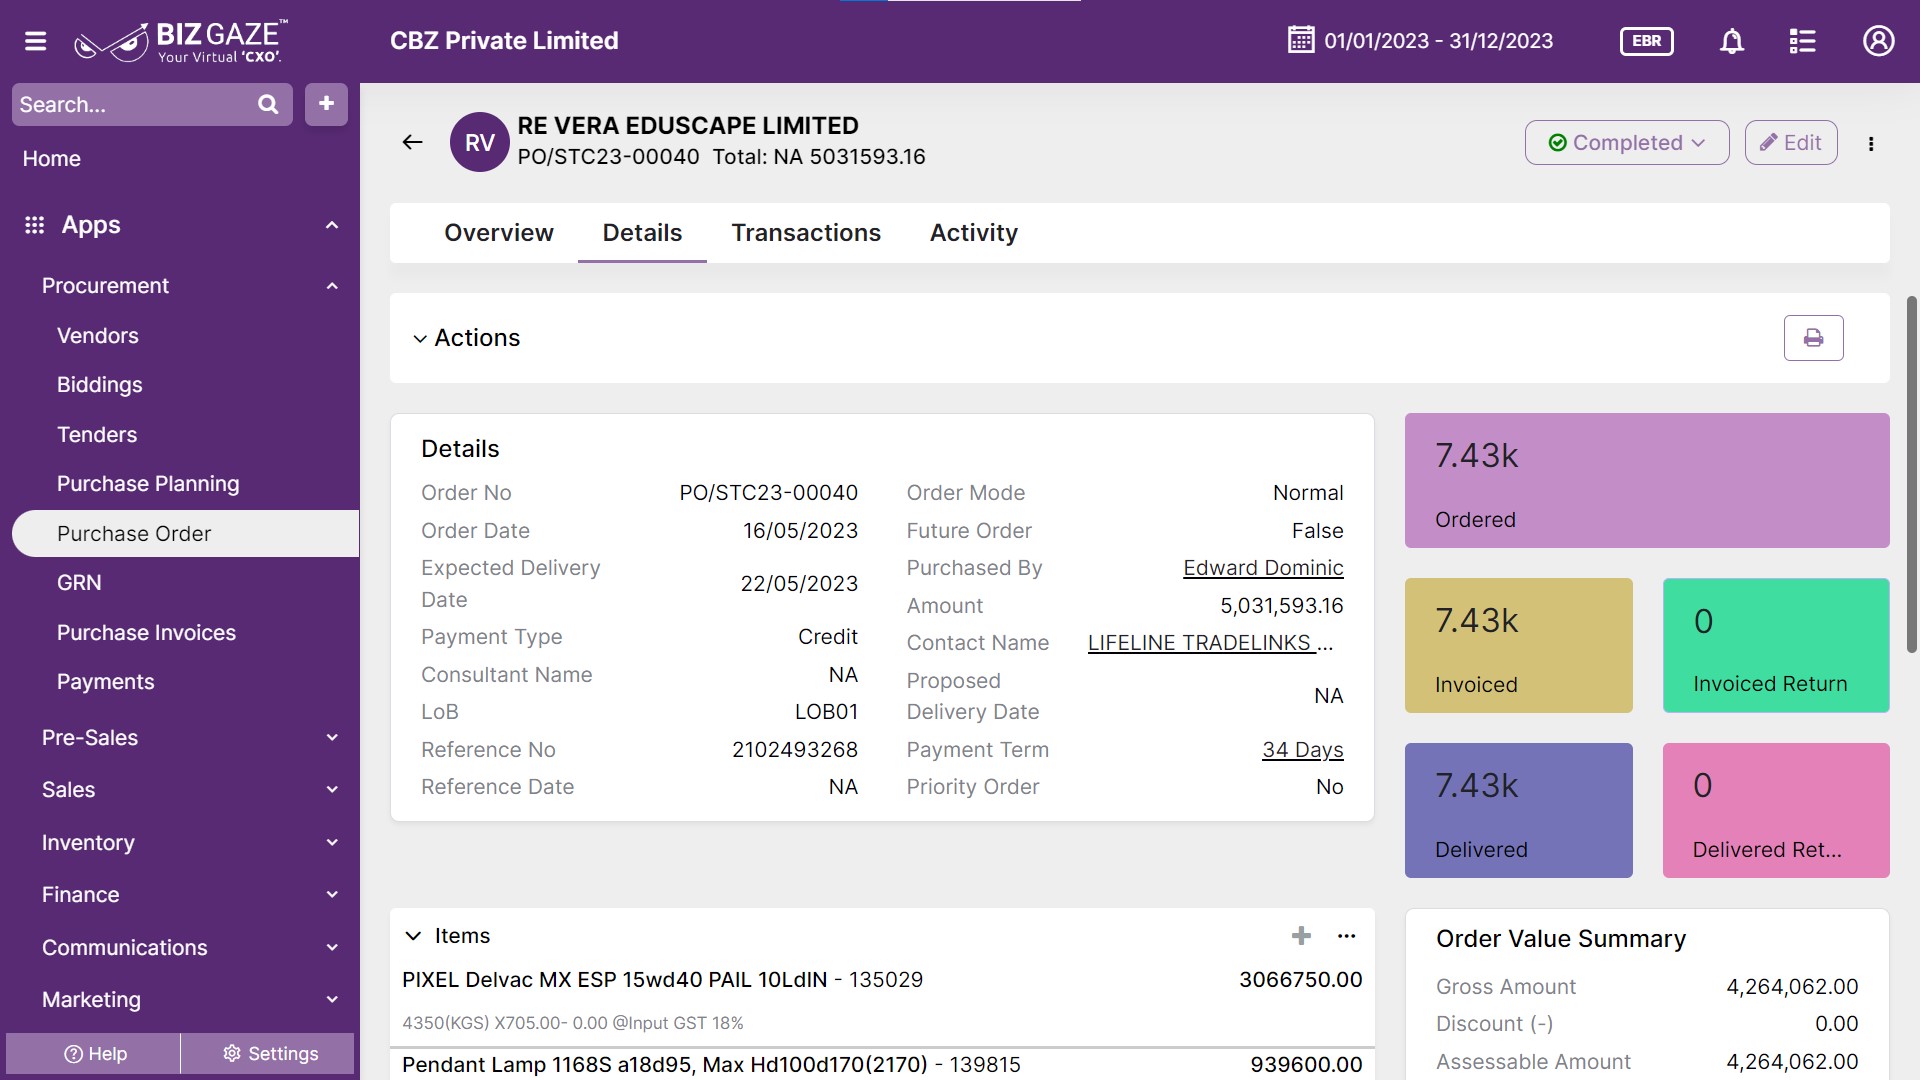Viewport: 1920px width, 1080px height.
Task: Click the pink Delivered Ret... tile
Action: pos(1775,811)
